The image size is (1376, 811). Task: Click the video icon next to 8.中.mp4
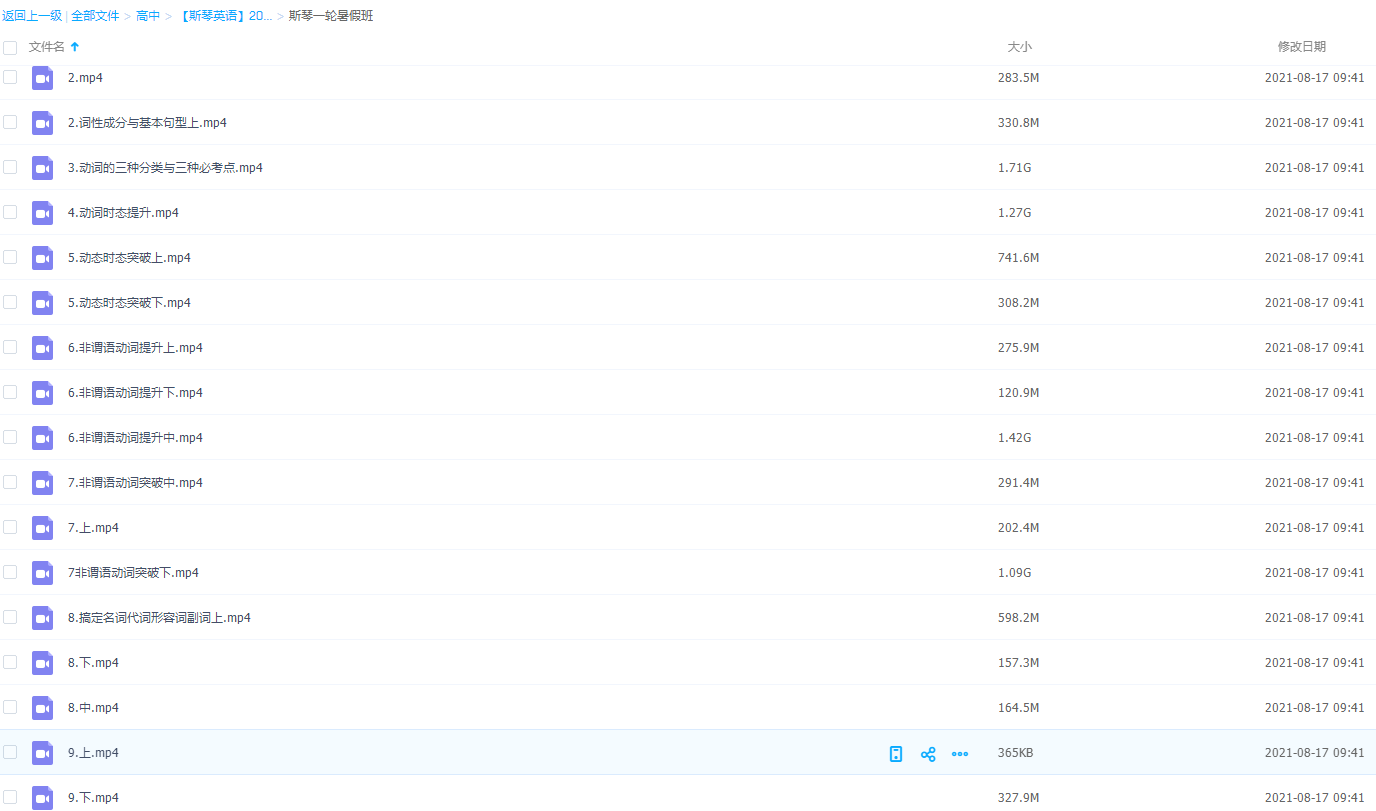42,708
